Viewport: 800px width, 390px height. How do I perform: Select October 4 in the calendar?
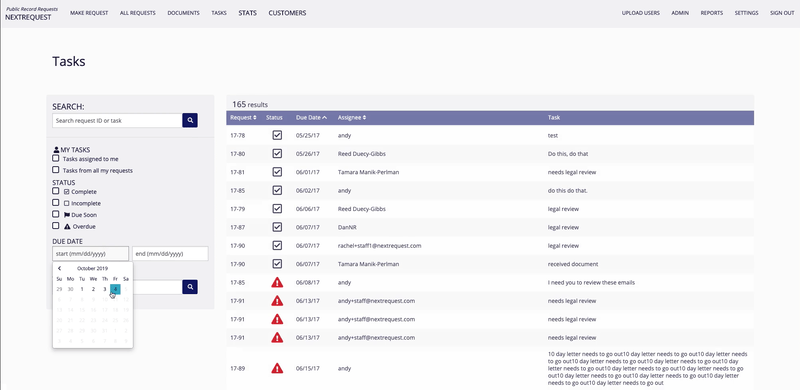coord(115,289)
